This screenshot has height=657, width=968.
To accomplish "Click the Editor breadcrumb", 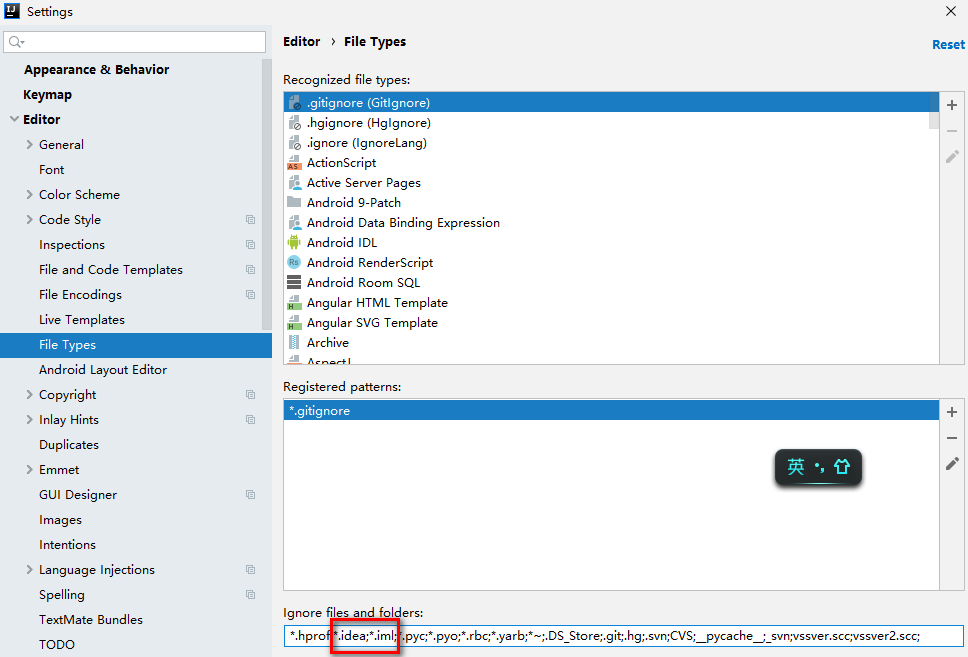I will tap(301, 41).
